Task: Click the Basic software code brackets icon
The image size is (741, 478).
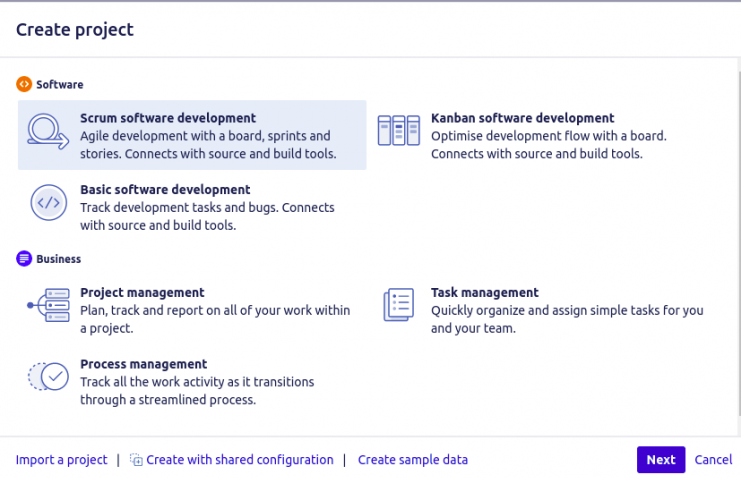Action: [x=48, y=203]
